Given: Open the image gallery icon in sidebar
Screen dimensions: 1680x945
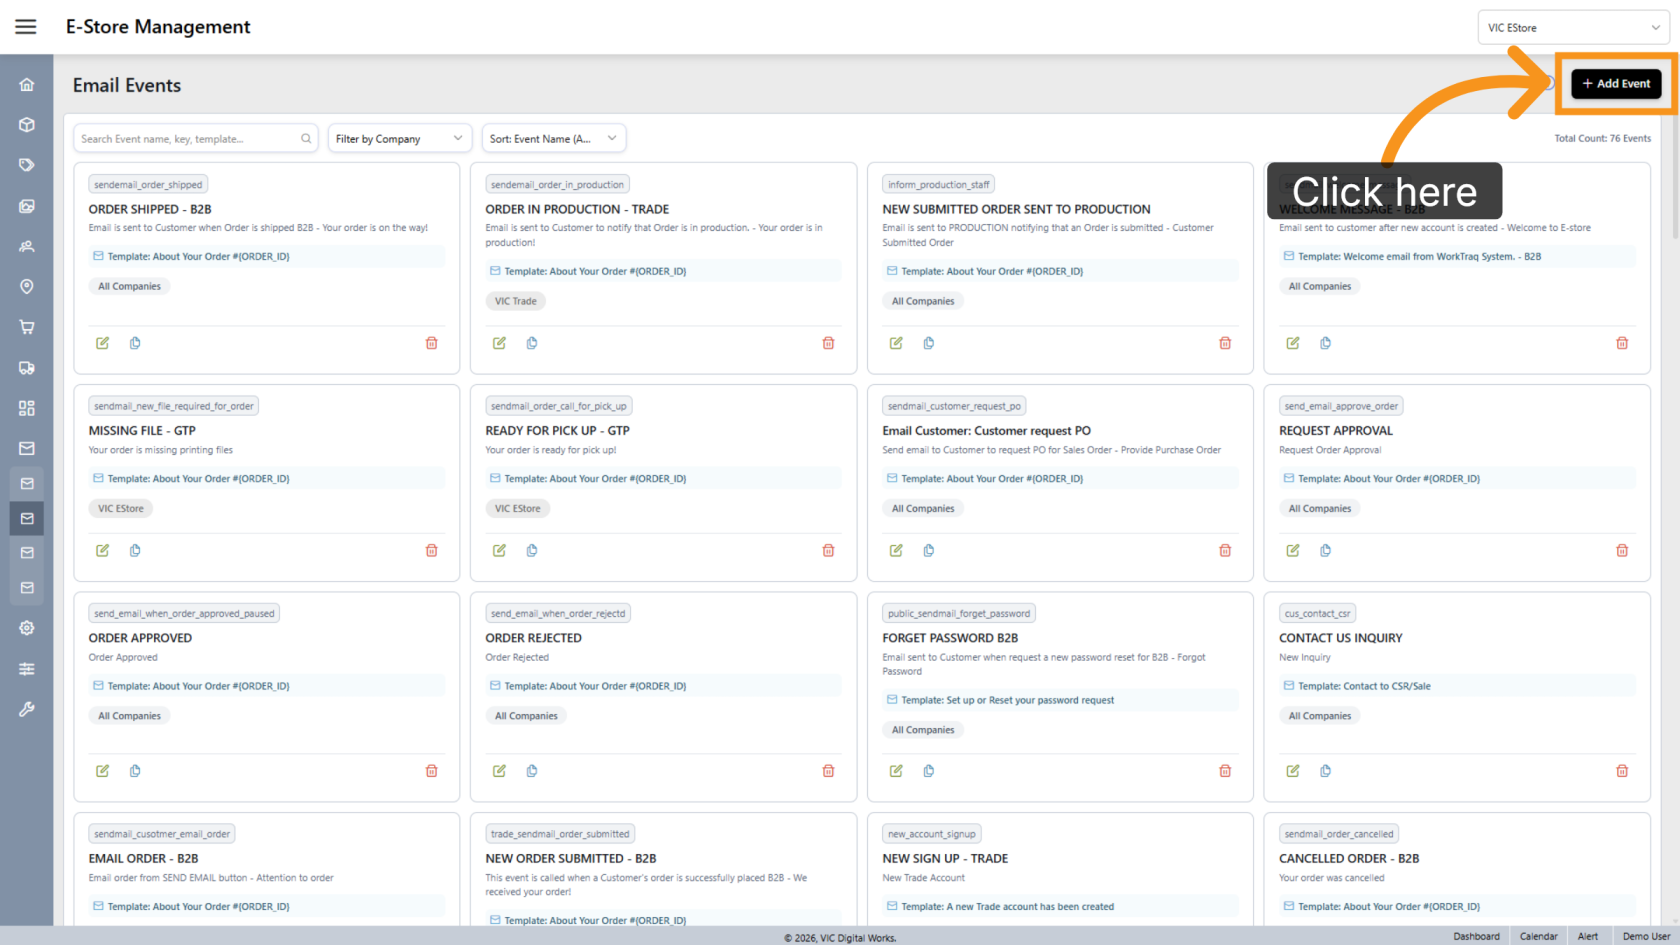Looking at the screenshot, I should pyautogui.click(x=27, y=206).
